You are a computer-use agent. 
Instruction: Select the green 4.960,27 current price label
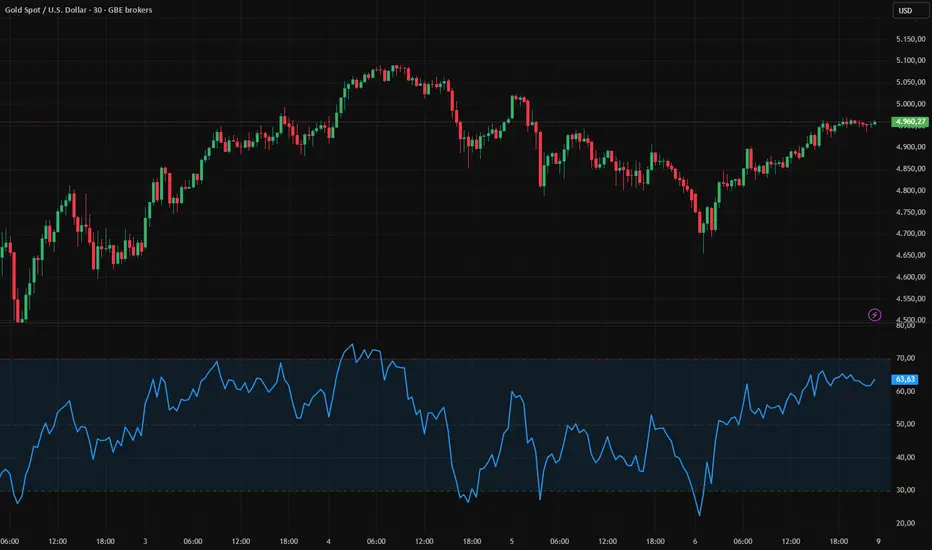click(911, 121)
